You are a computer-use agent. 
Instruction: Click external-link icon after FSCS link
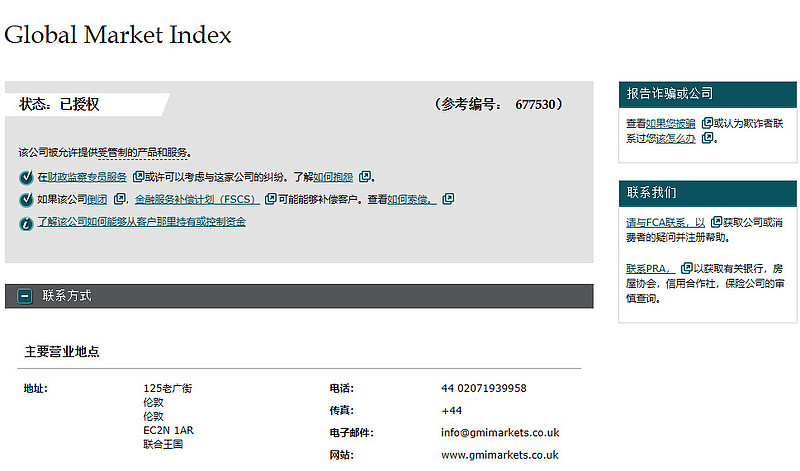pyautogui.click(x=270, y=199)
